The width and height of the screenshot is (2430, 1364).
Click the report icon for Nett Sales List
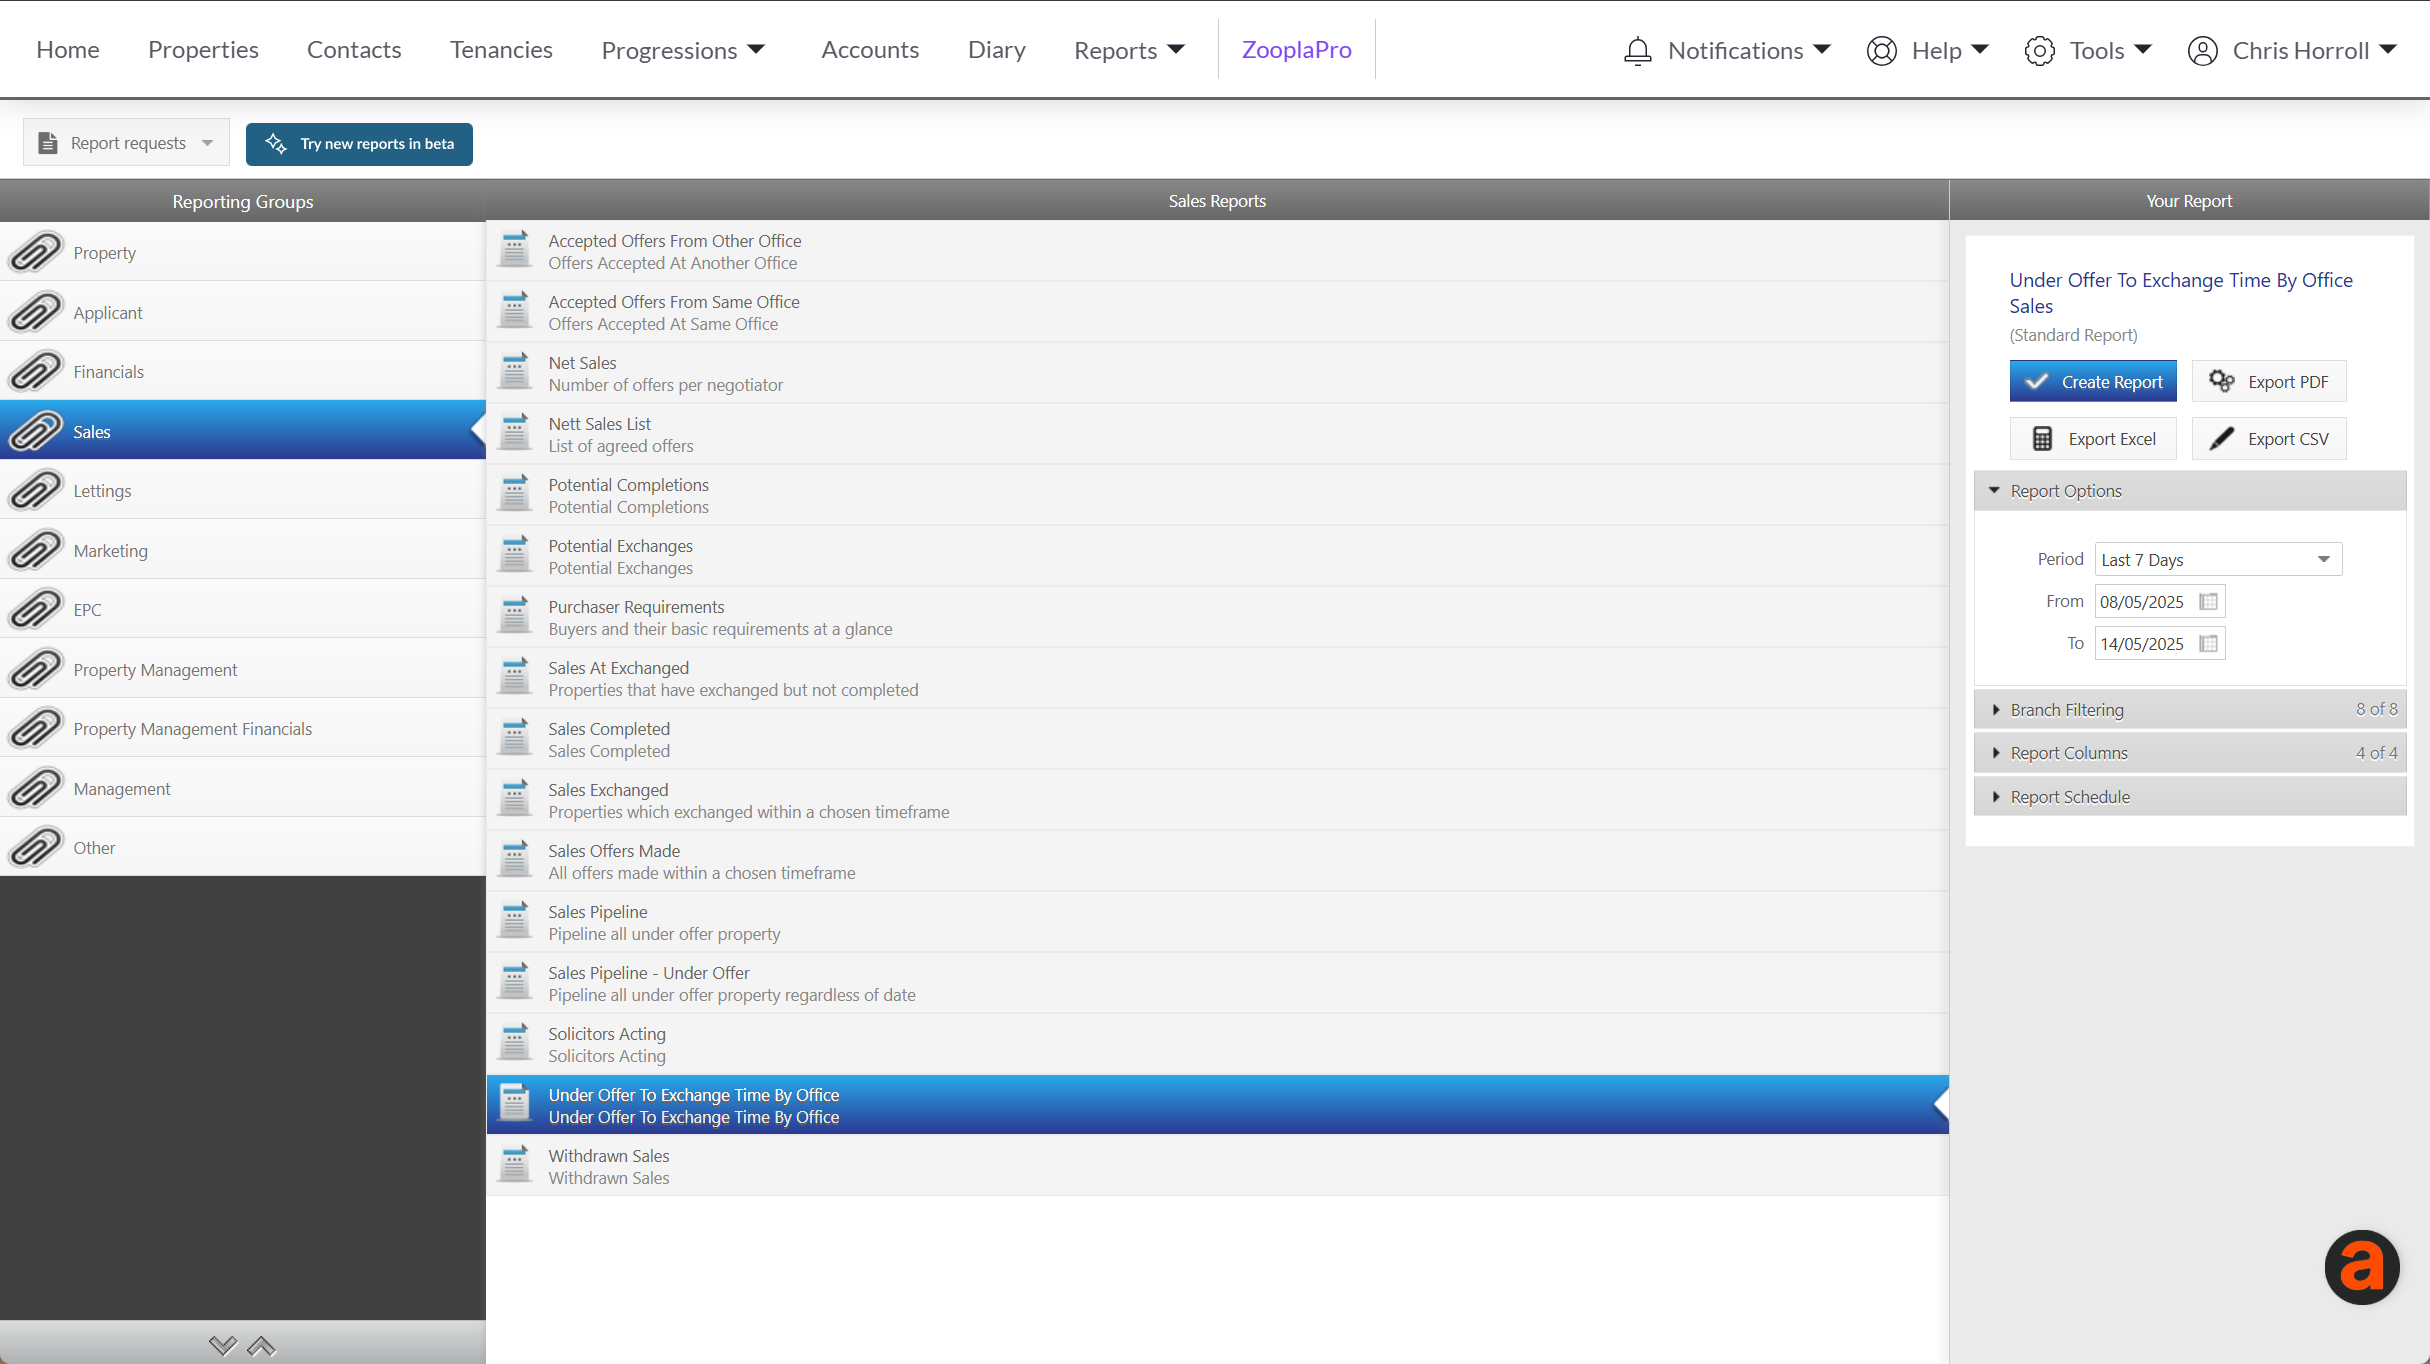tap(515, 433)
